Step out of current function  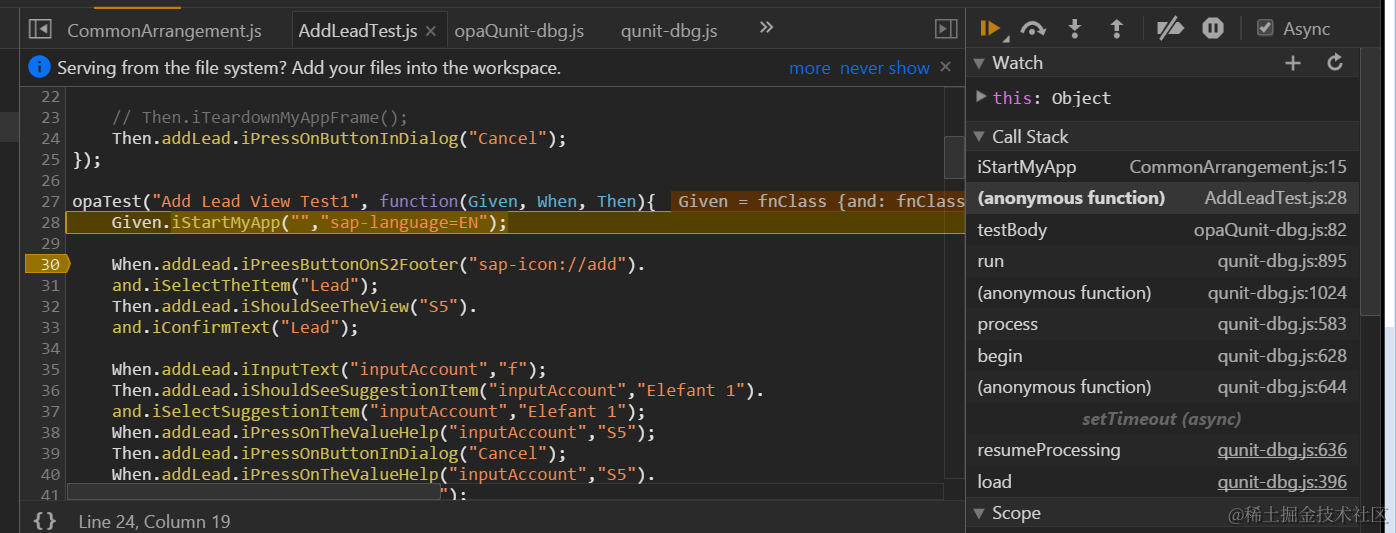click(1117, 29)
